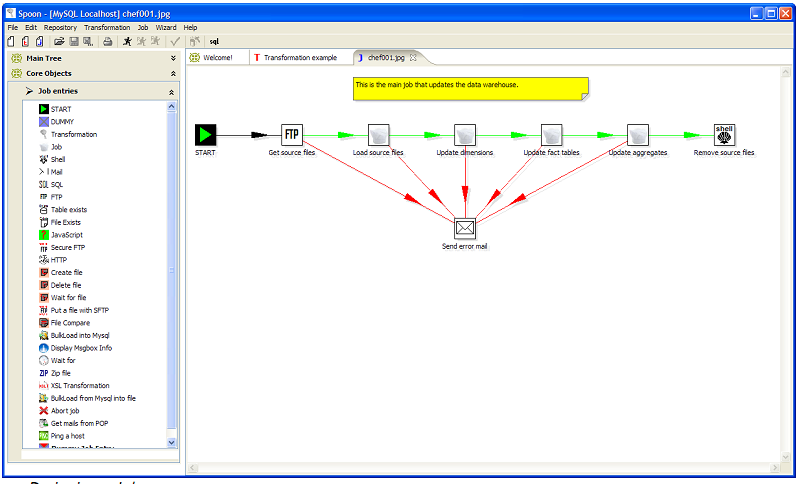Image resolution: width=800 pixels, height=484 pixels.
Task: Click the Print toolbar icon
Action: pyautogui.click(x=108, y=42)
